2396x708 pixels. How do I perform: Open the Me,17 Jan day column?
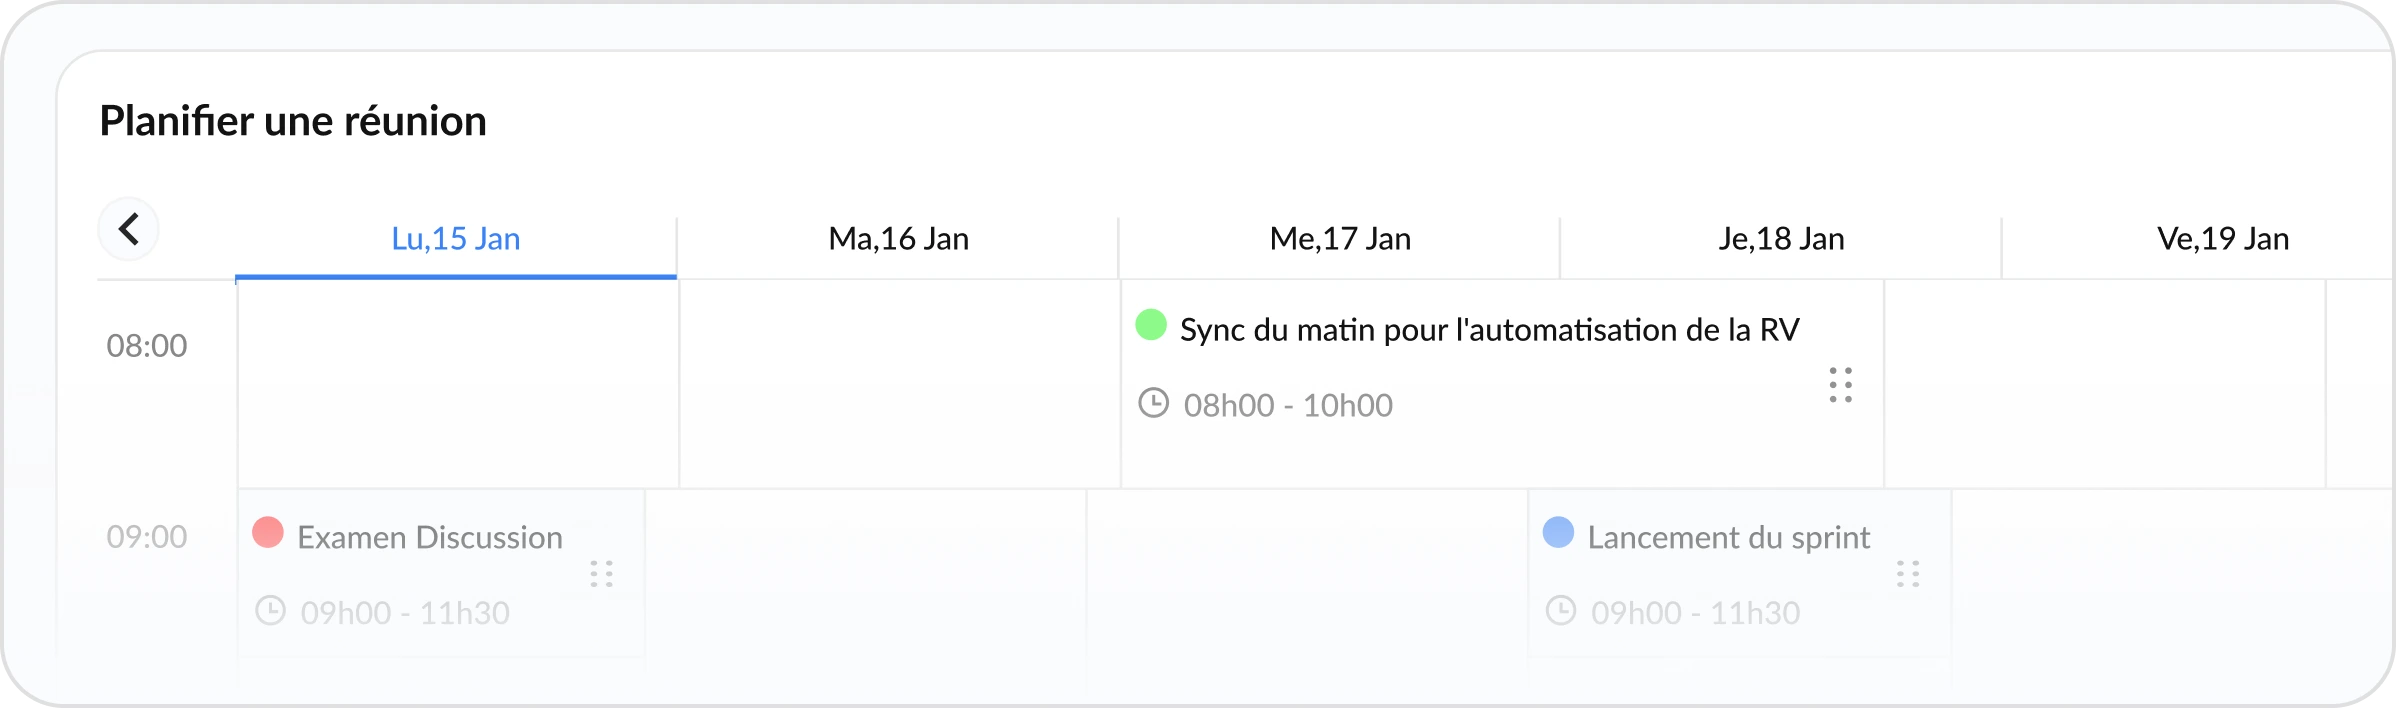[x=1340, y=239]
